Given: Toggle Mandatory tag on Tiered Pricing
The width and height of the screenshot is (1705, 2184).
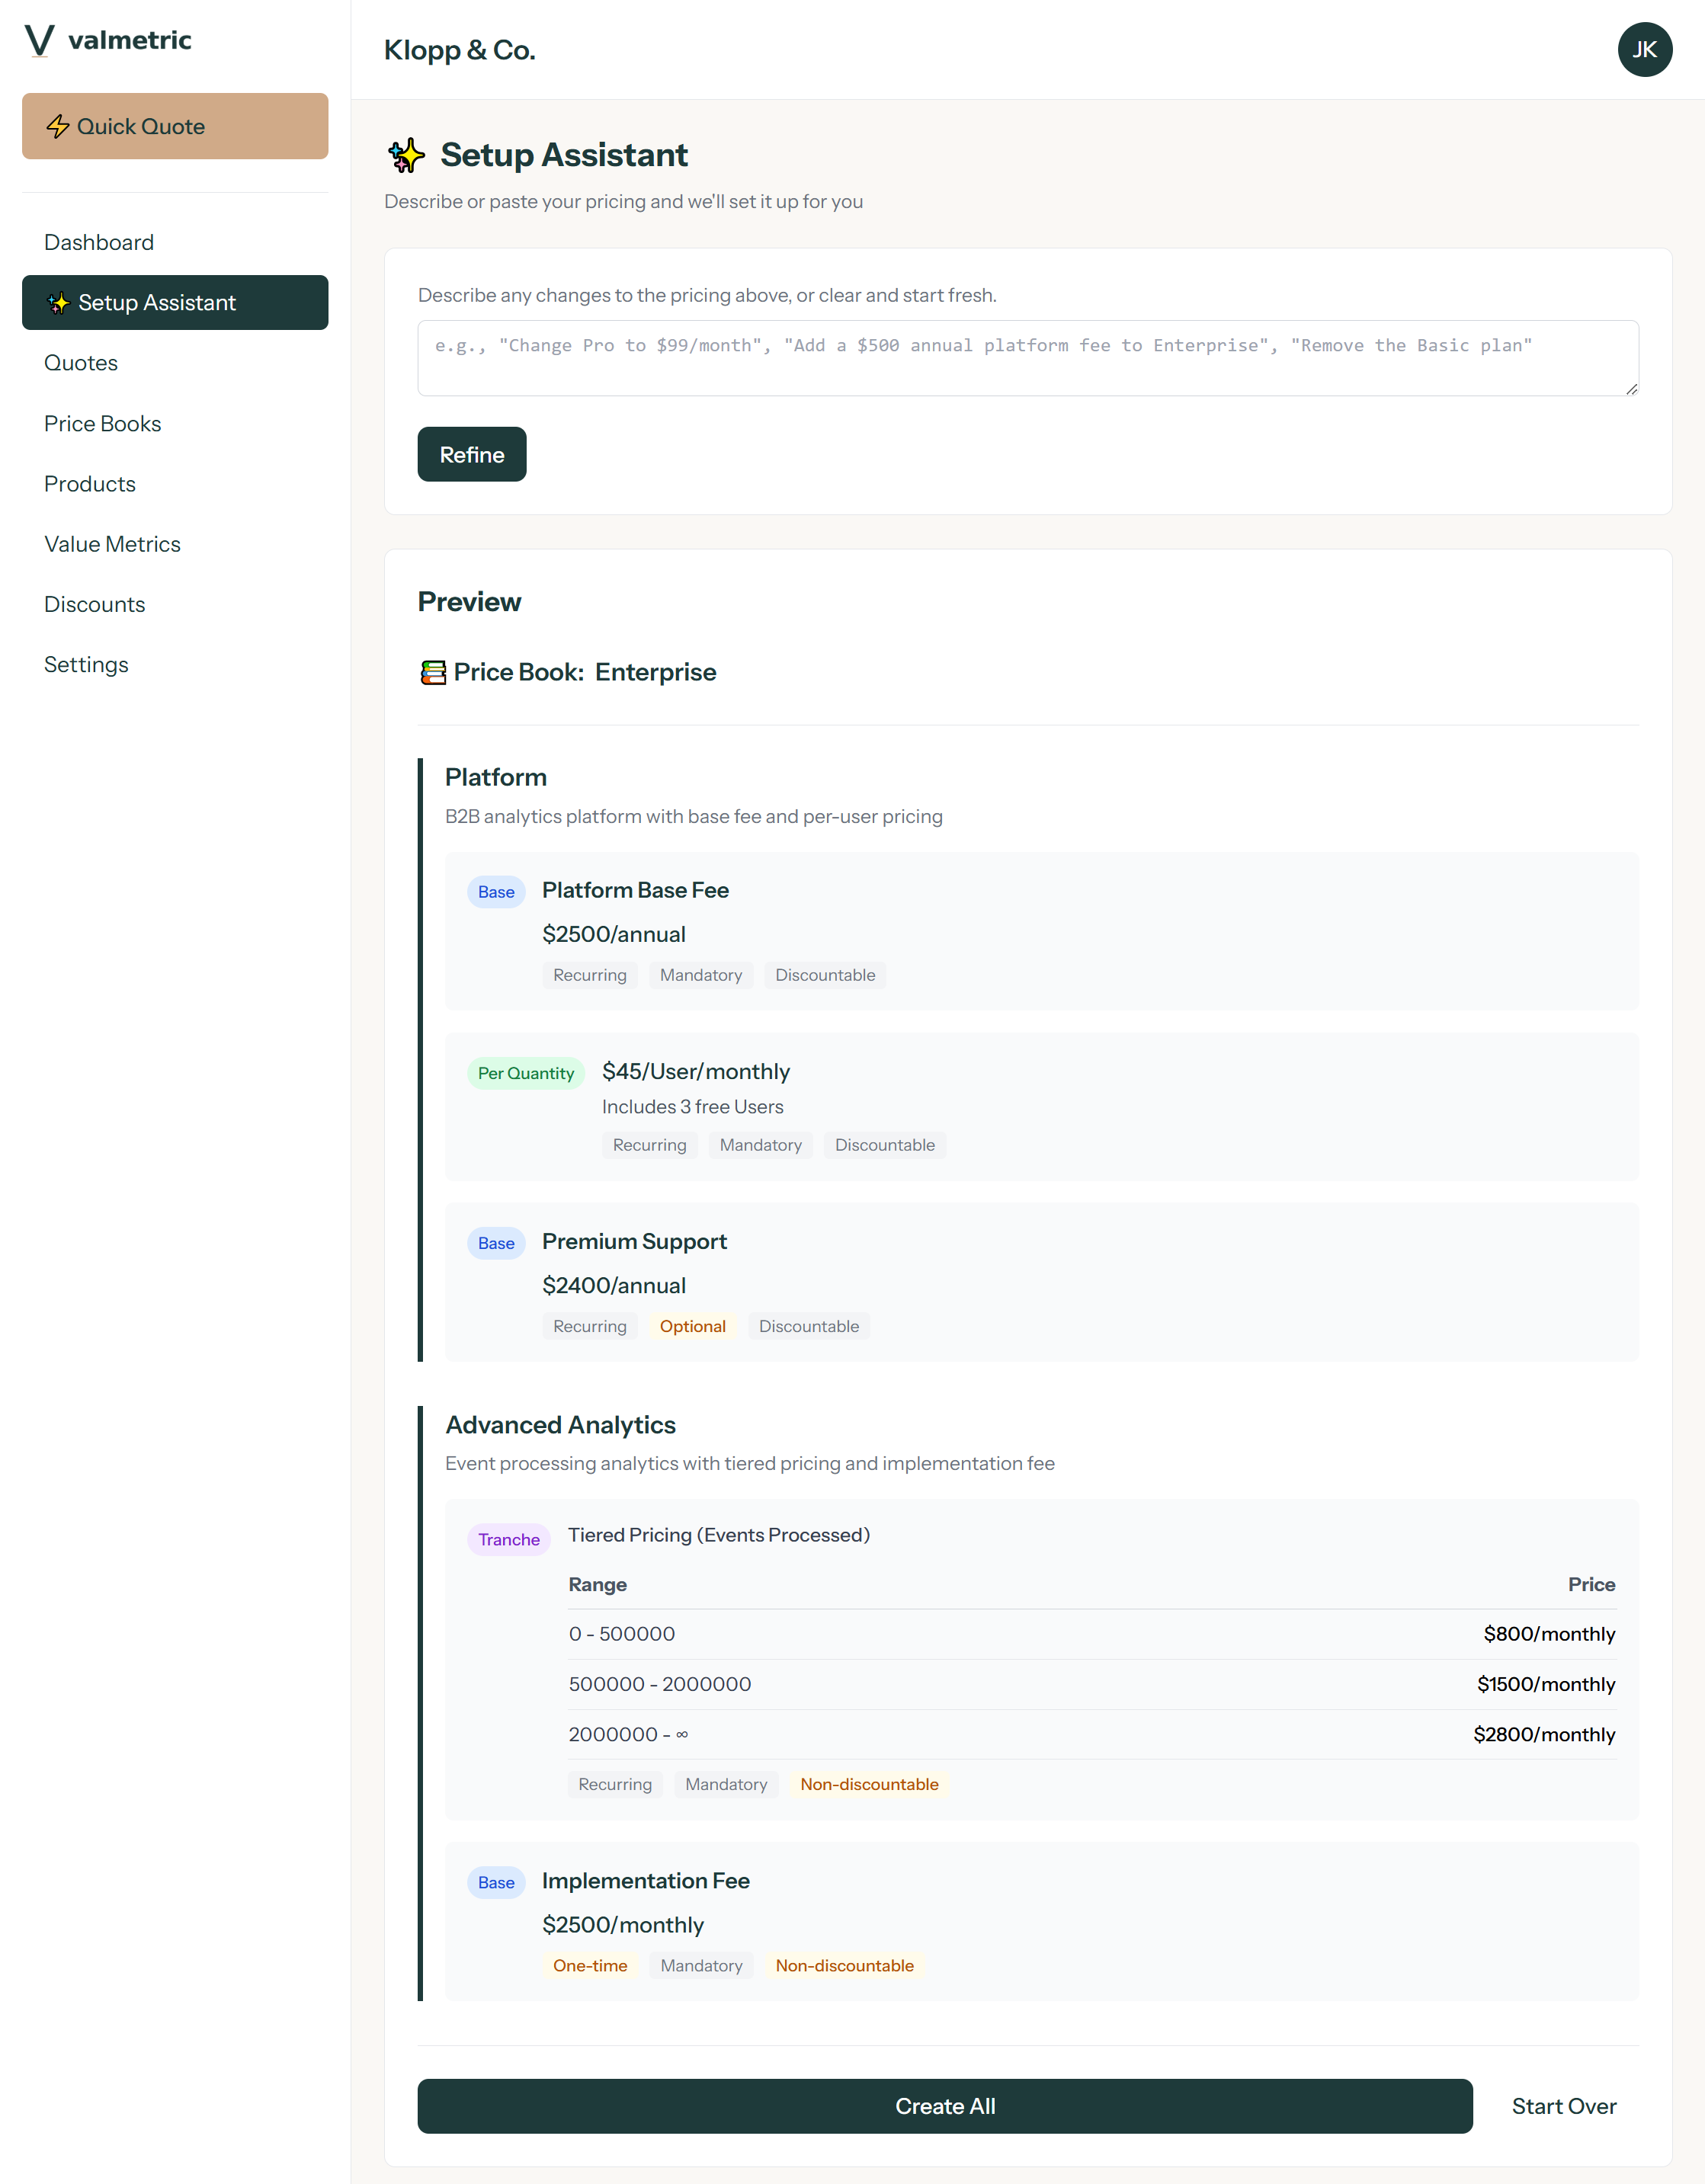Looking at the screenshot, I should click(726, 1784).
